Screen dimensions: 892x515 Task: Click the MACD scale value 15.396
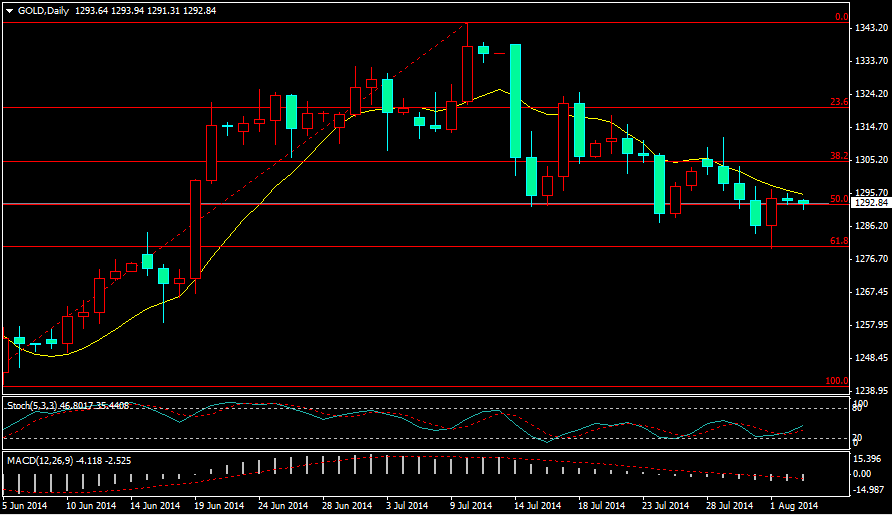click(x=868, y=459)
